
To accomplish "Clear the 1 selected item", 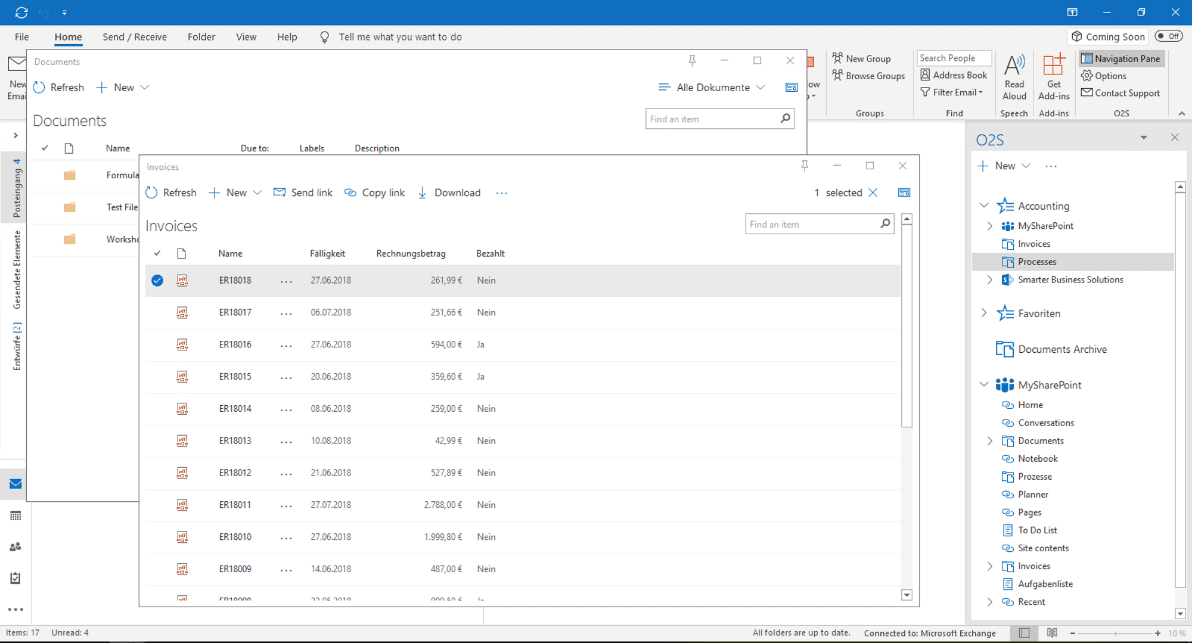I will [873, 193].
